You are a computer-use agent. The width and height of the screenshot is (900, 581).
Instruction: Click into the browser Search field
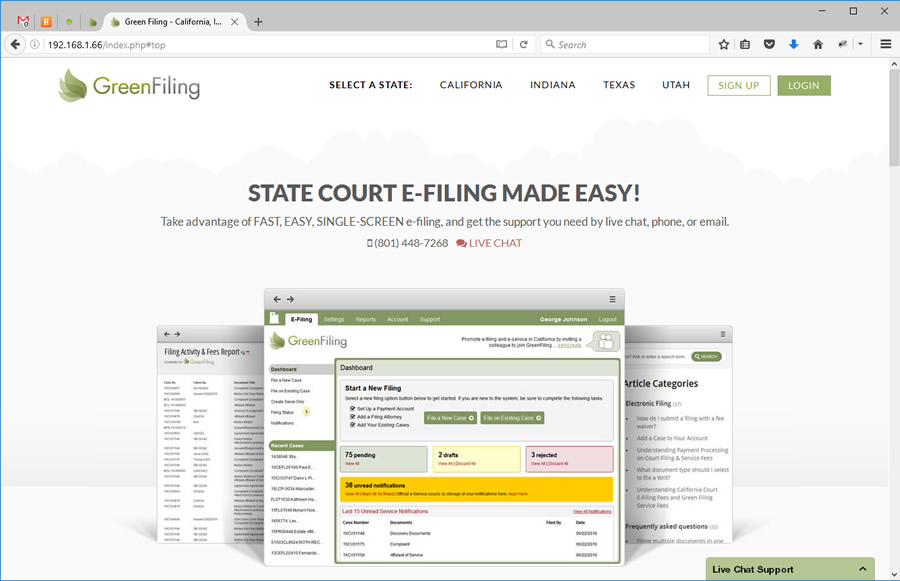coord(624,44)
